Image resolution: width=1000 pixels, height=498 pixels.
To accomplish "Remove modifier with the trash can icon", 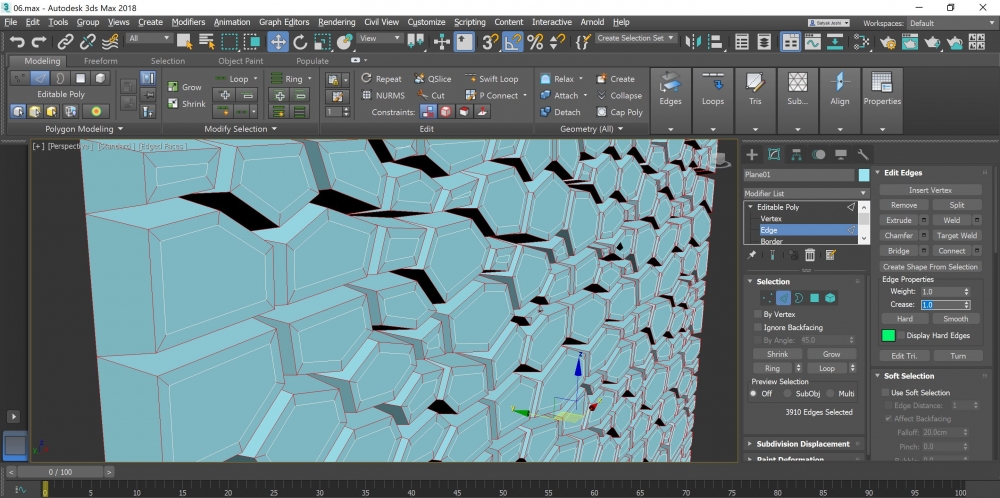I will click(810, 256).
